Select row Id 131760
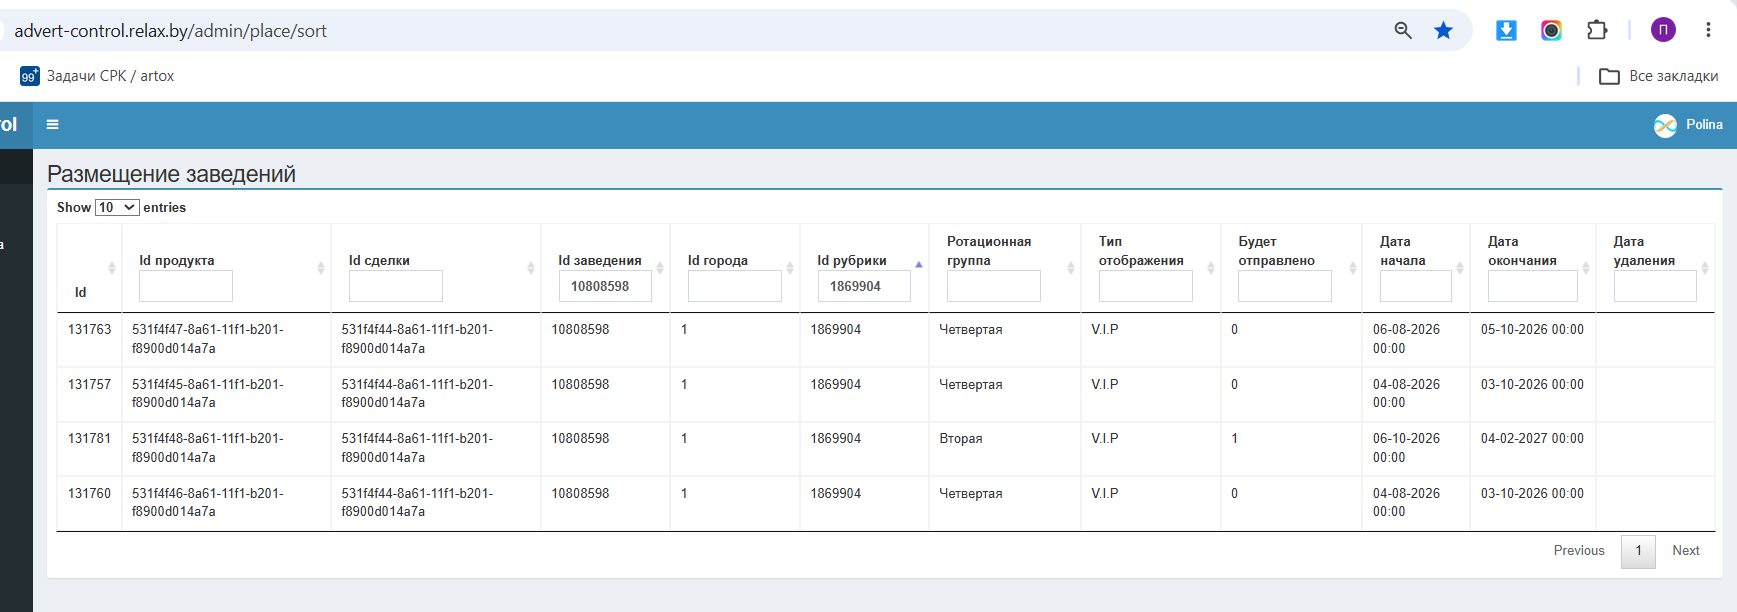Image resolution: width=1737 pixels, height=612 pixels. 90,493
